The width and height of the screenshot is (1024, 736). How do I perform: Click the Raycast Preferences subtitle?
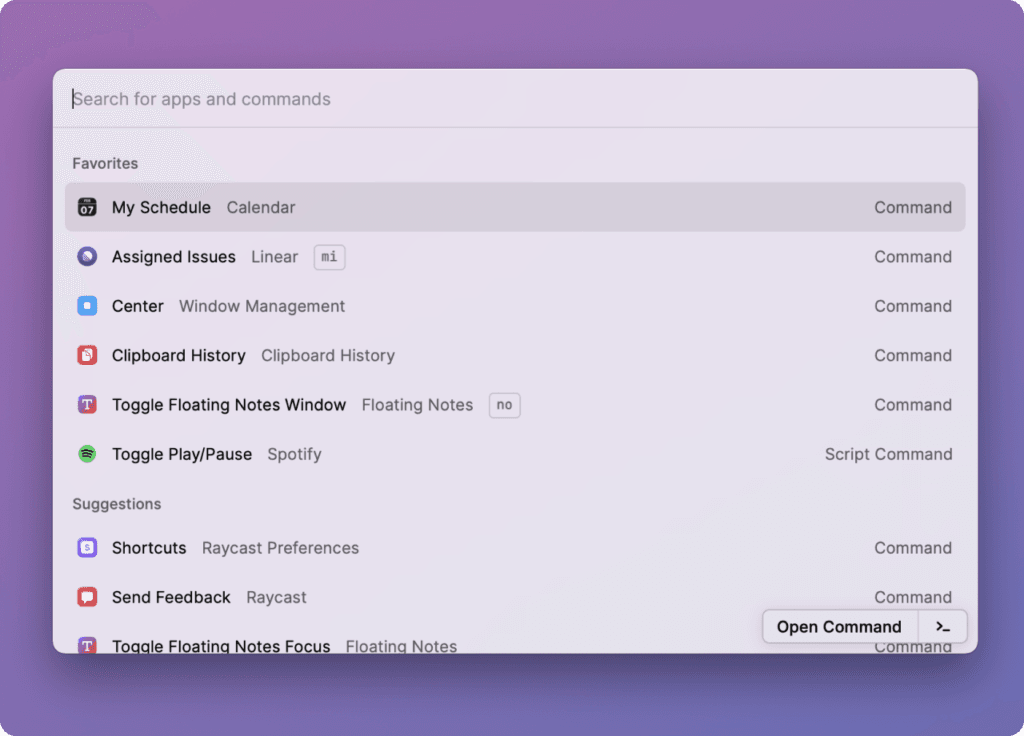(x=280, y=547)
